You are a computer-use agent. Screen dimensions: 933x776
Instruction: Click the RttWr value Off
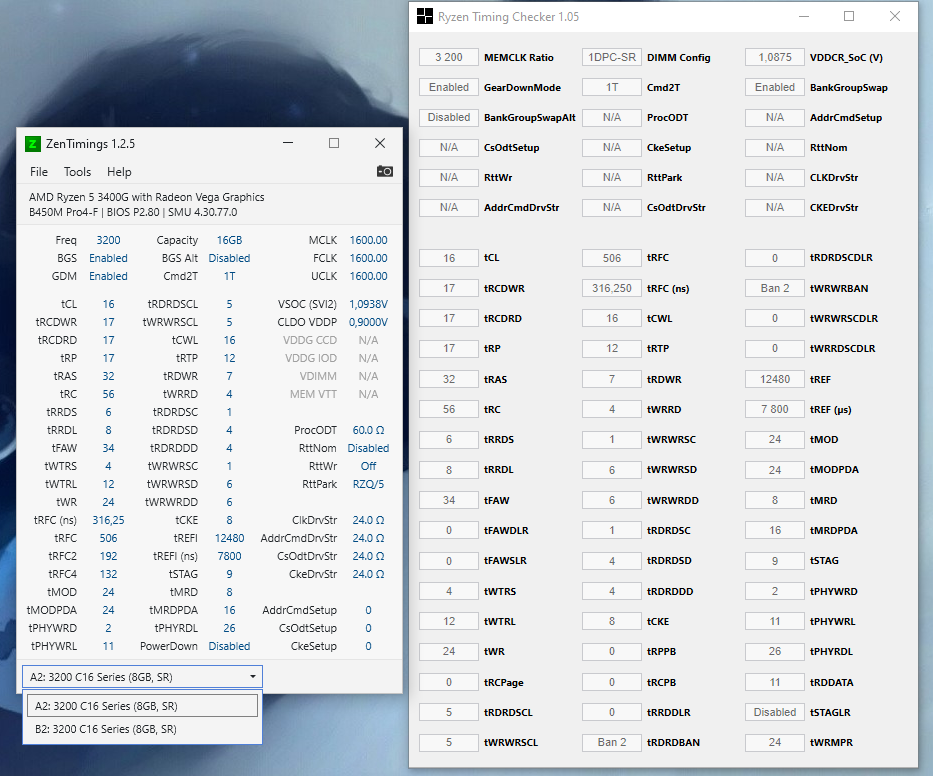(368, 466)
